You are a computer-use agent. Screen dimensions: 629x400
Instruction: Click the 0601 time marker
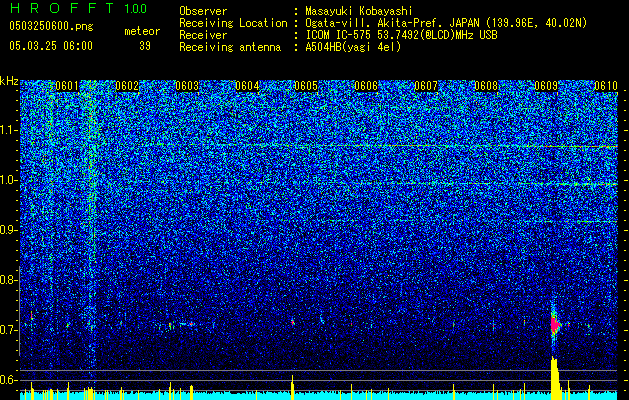click(x=67, y=86)
